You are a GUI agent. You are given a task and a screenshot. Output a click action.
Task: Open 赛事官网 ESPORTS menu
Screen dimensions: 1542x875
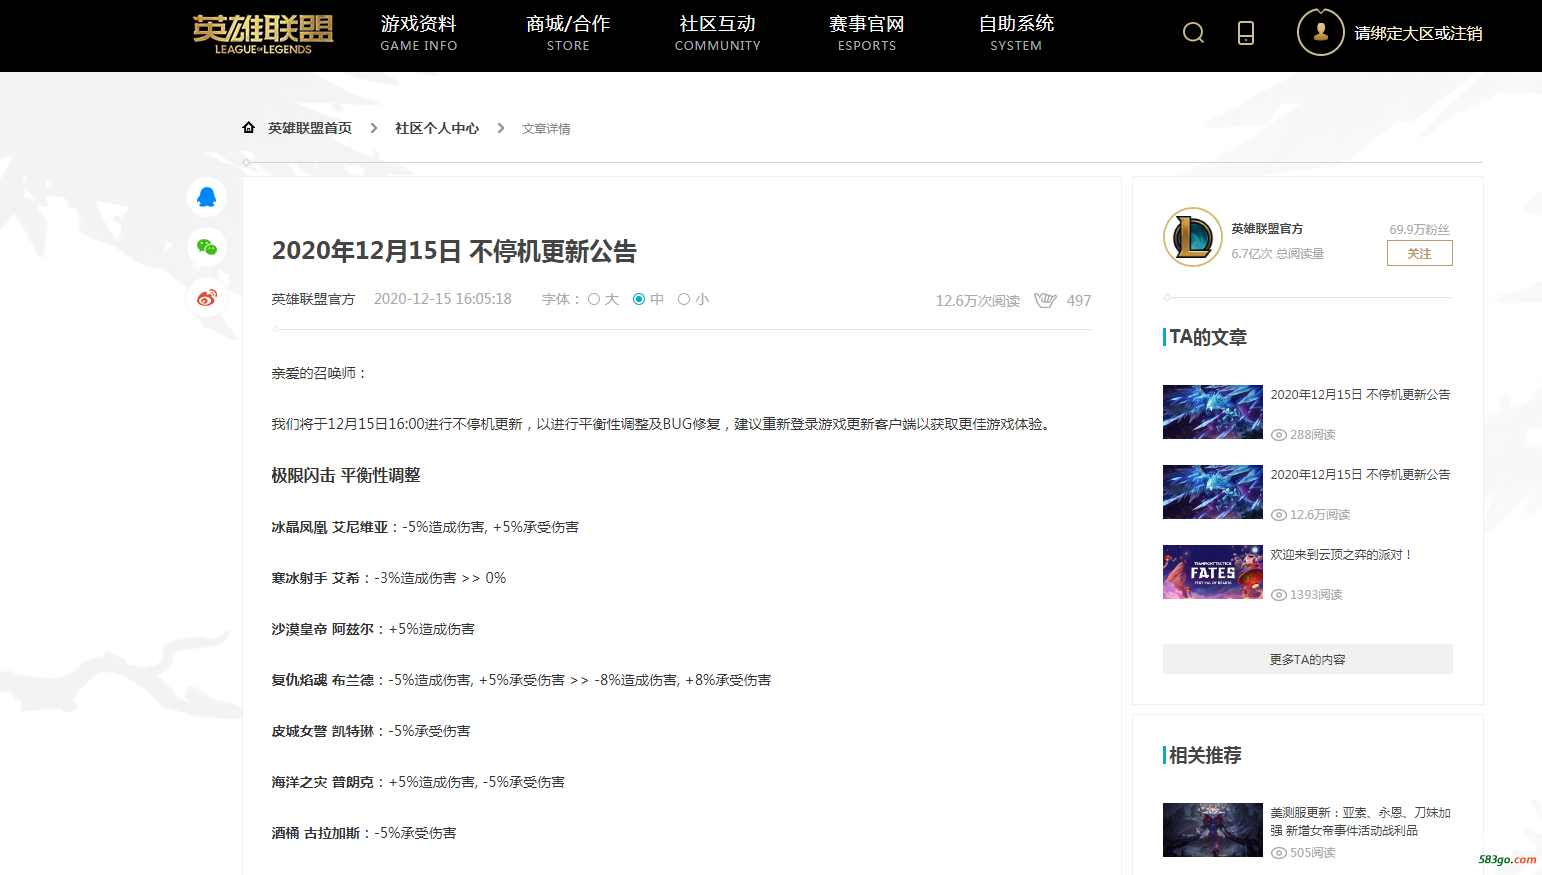tap(867, 33)
